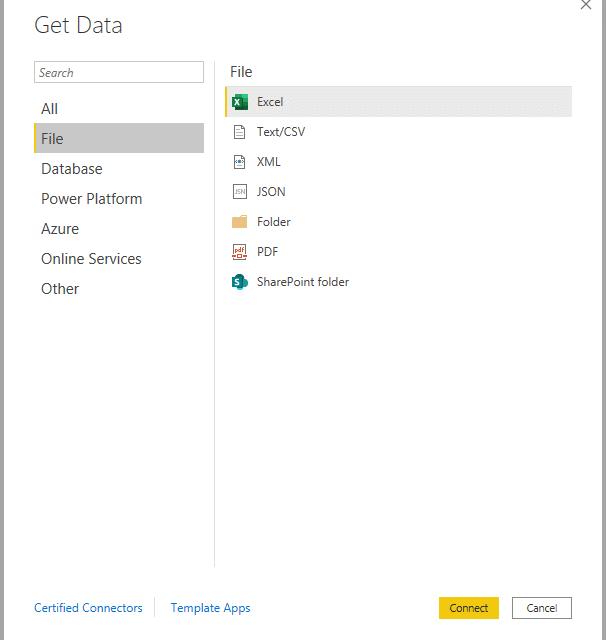The width and height of the screenshot is (606, 640).
Task: Click the red PDF icon
Action: (x=240, y=252)
